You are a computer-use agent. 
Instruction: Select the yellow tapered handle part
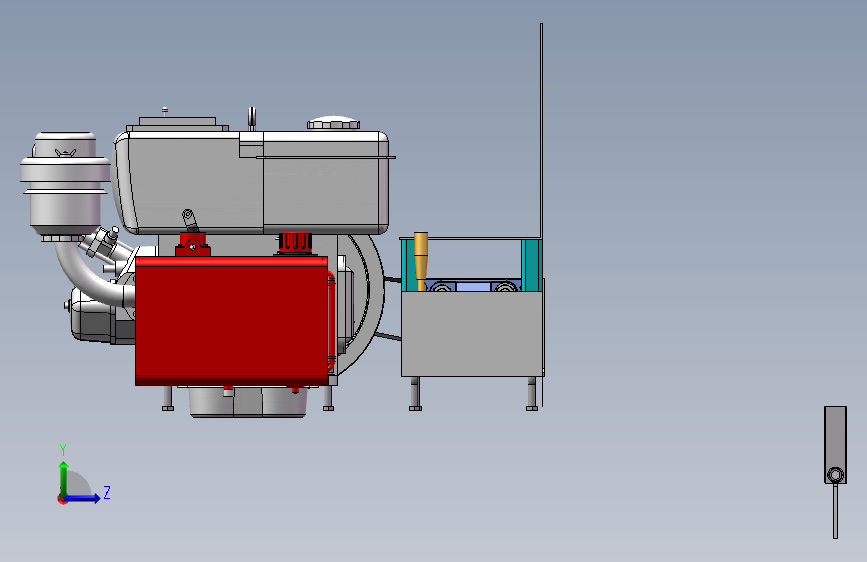point(421,260)
